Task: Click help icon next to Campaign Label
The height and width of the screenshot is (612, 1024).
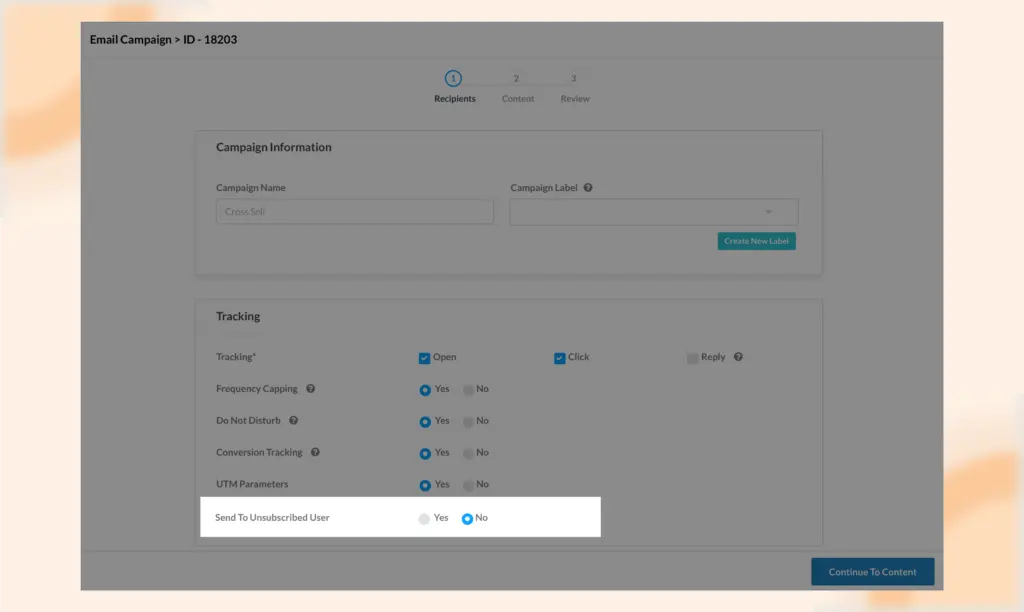Action: [x=588, y=188]
